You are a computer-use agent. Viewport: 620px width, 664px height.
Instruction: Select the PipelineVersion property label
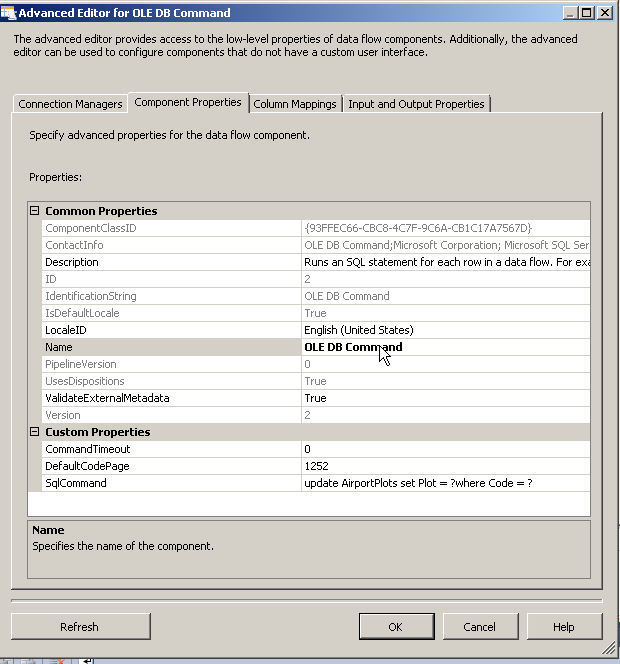(81, 364)
